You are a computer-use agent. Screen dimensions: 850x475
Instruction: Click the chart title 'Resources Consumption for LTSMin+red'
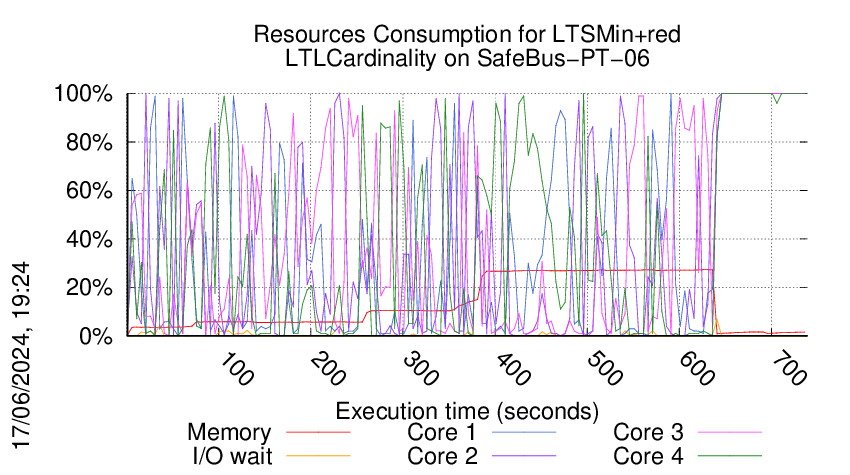(467, 35)
